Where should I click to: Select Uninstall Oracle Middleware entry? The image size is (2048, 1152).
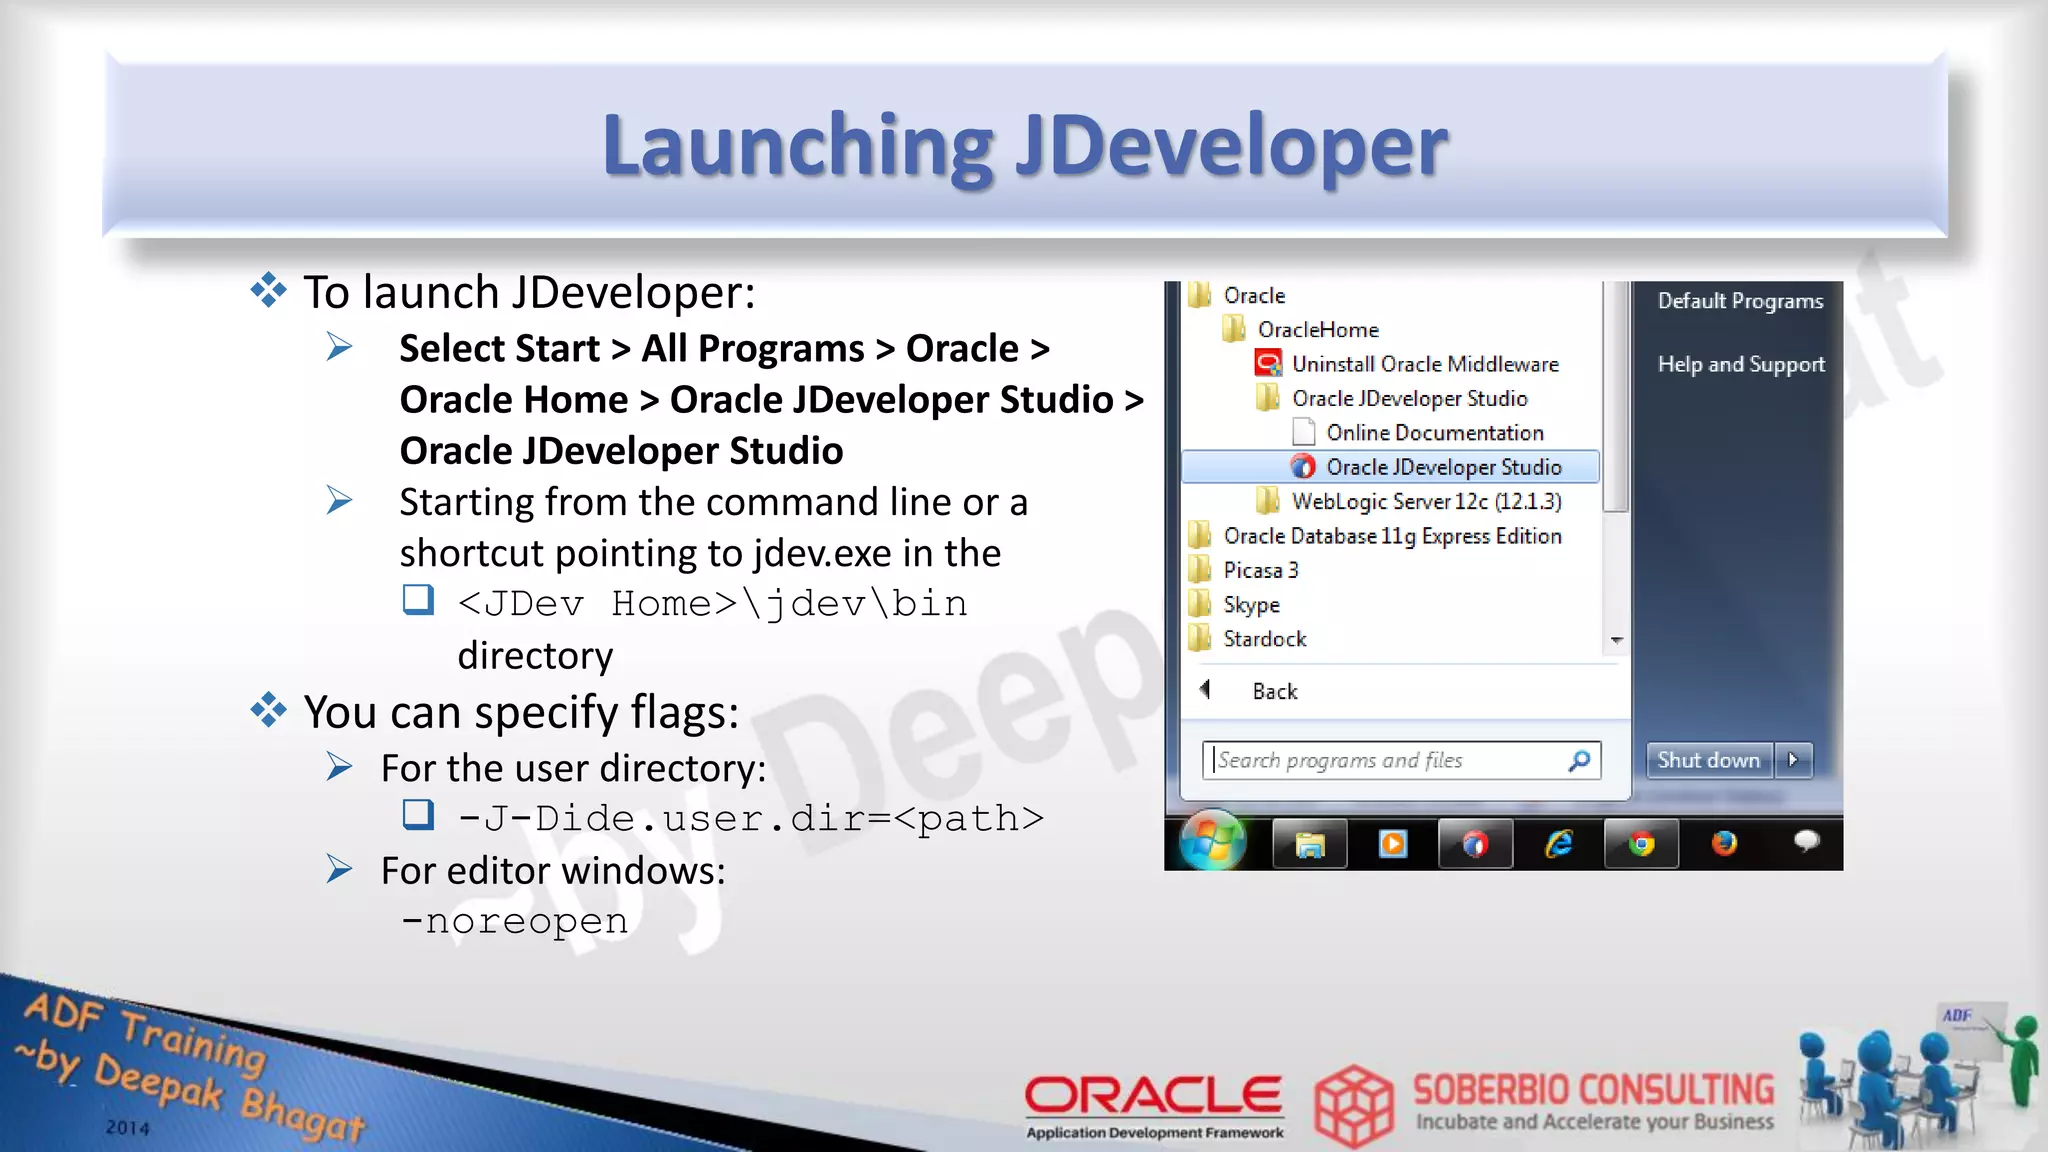pos(1424,364)
